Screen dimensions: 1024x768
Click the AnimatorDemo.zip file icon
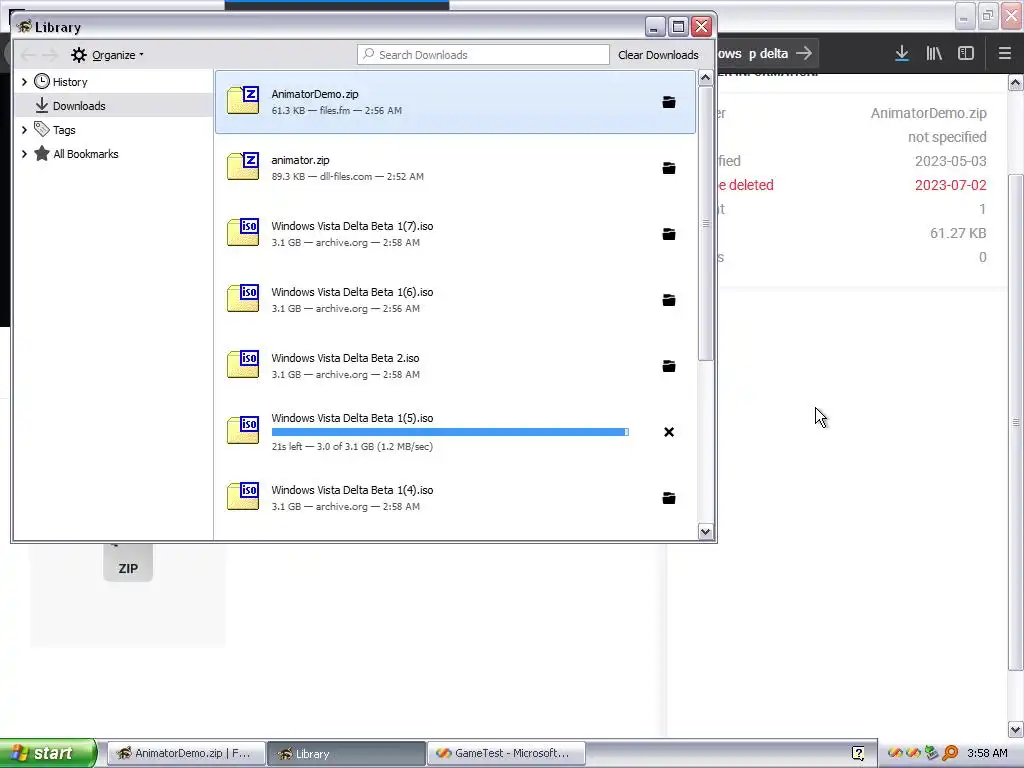[243, 100]
